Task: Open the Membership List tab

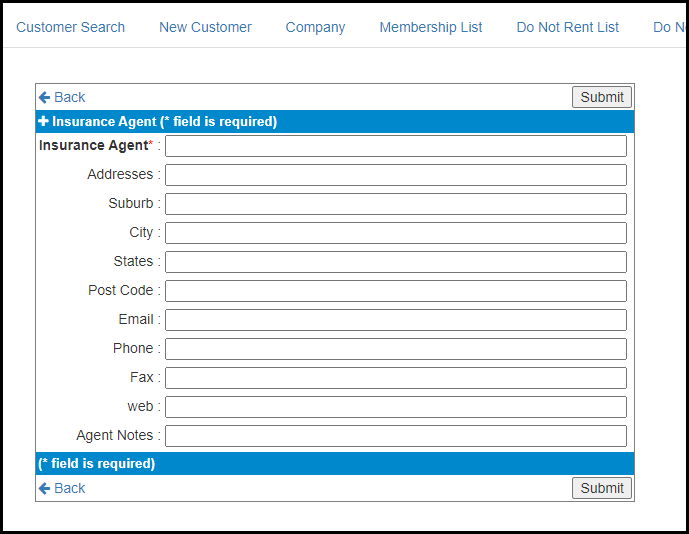Action: [x=431, y=27]
